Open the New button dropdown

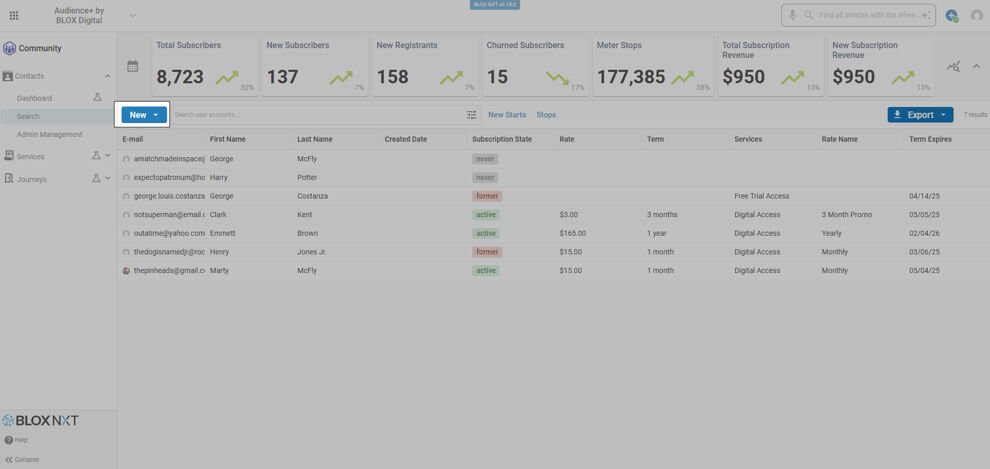pos(144,115)
